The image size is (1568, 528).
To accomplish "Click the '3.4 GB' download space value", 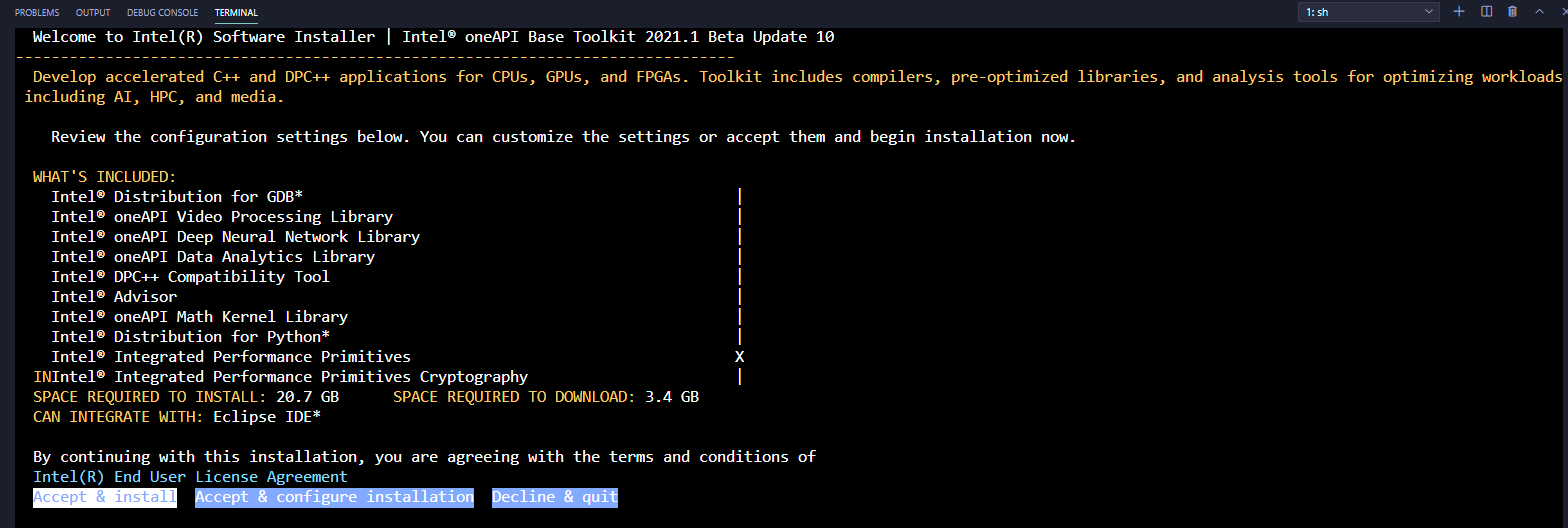I will [x=671, y=397].
